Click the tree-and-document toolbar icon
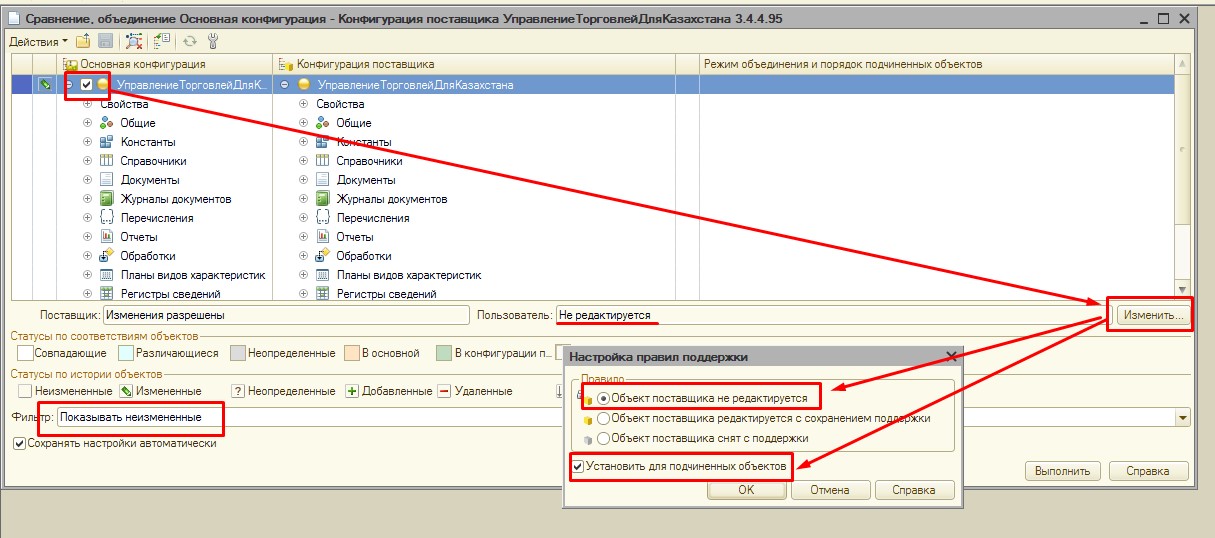Viewport: 1215px width, 538px height. click(161, 41)
